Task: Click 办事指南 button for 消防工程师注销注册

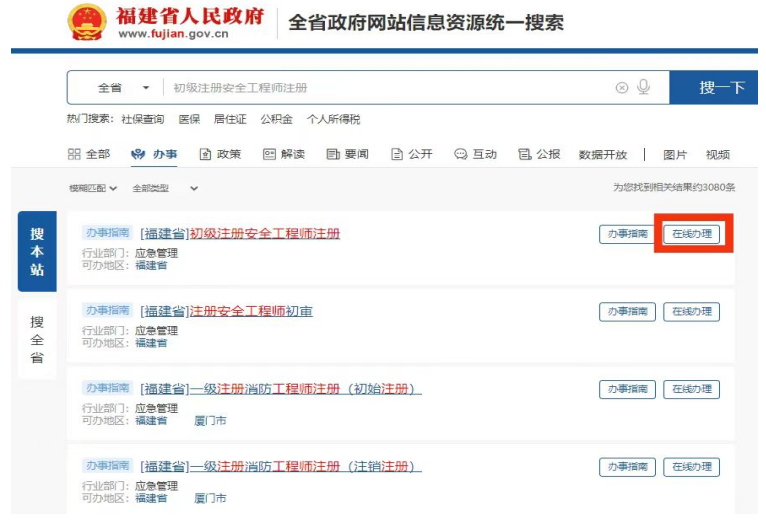Action: [627, 467]
